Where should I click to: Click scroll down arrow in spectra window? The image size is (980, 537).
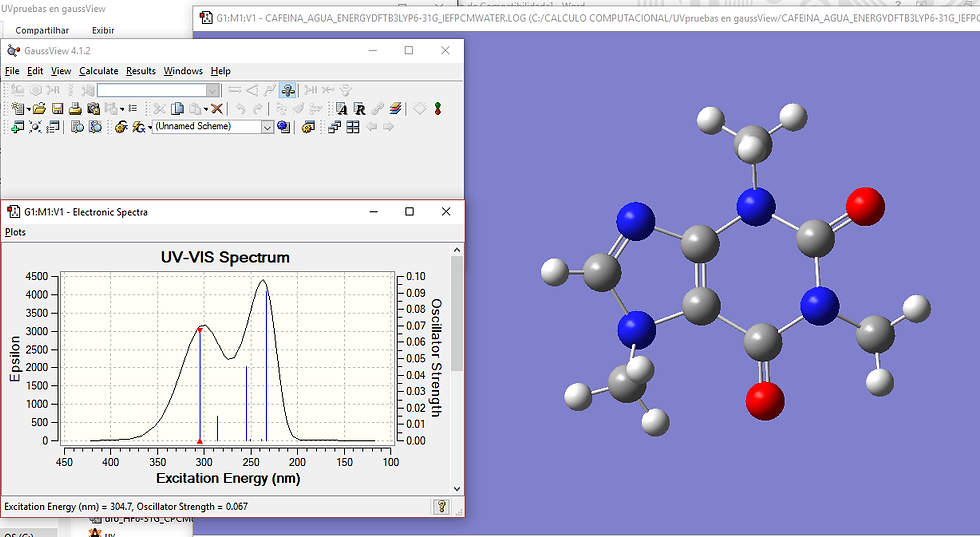click(x=457, y=489)
